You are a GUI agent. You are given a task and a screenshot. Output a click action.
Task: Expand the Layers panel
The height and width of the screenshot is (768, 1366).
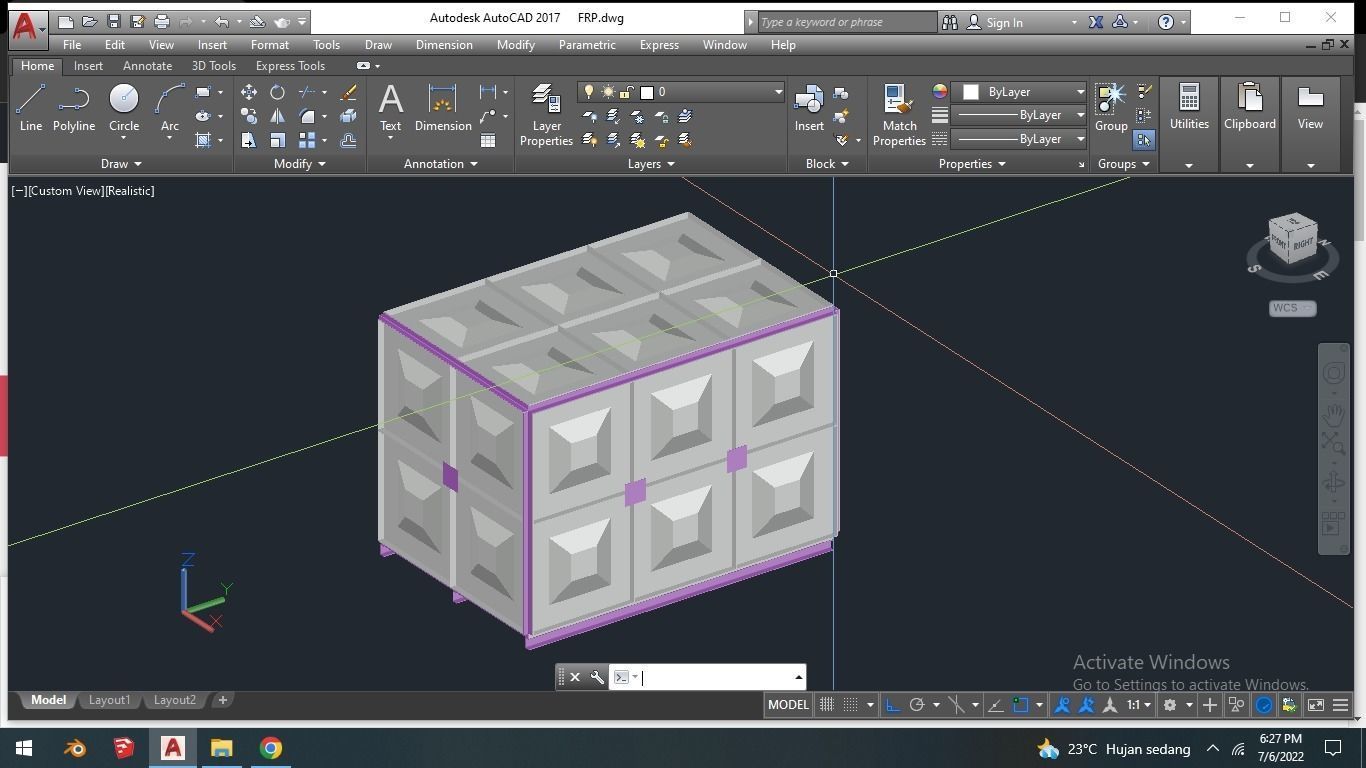click(x=651, y=164)
